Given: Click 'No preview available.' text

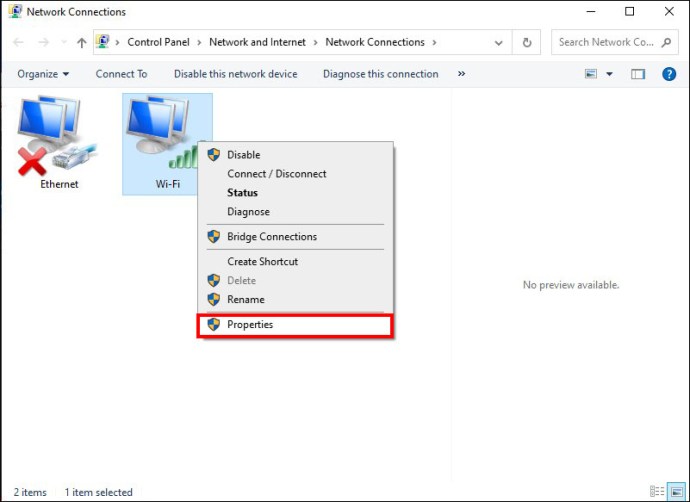Looking at the screenshot, I should (x=571, y=285).
